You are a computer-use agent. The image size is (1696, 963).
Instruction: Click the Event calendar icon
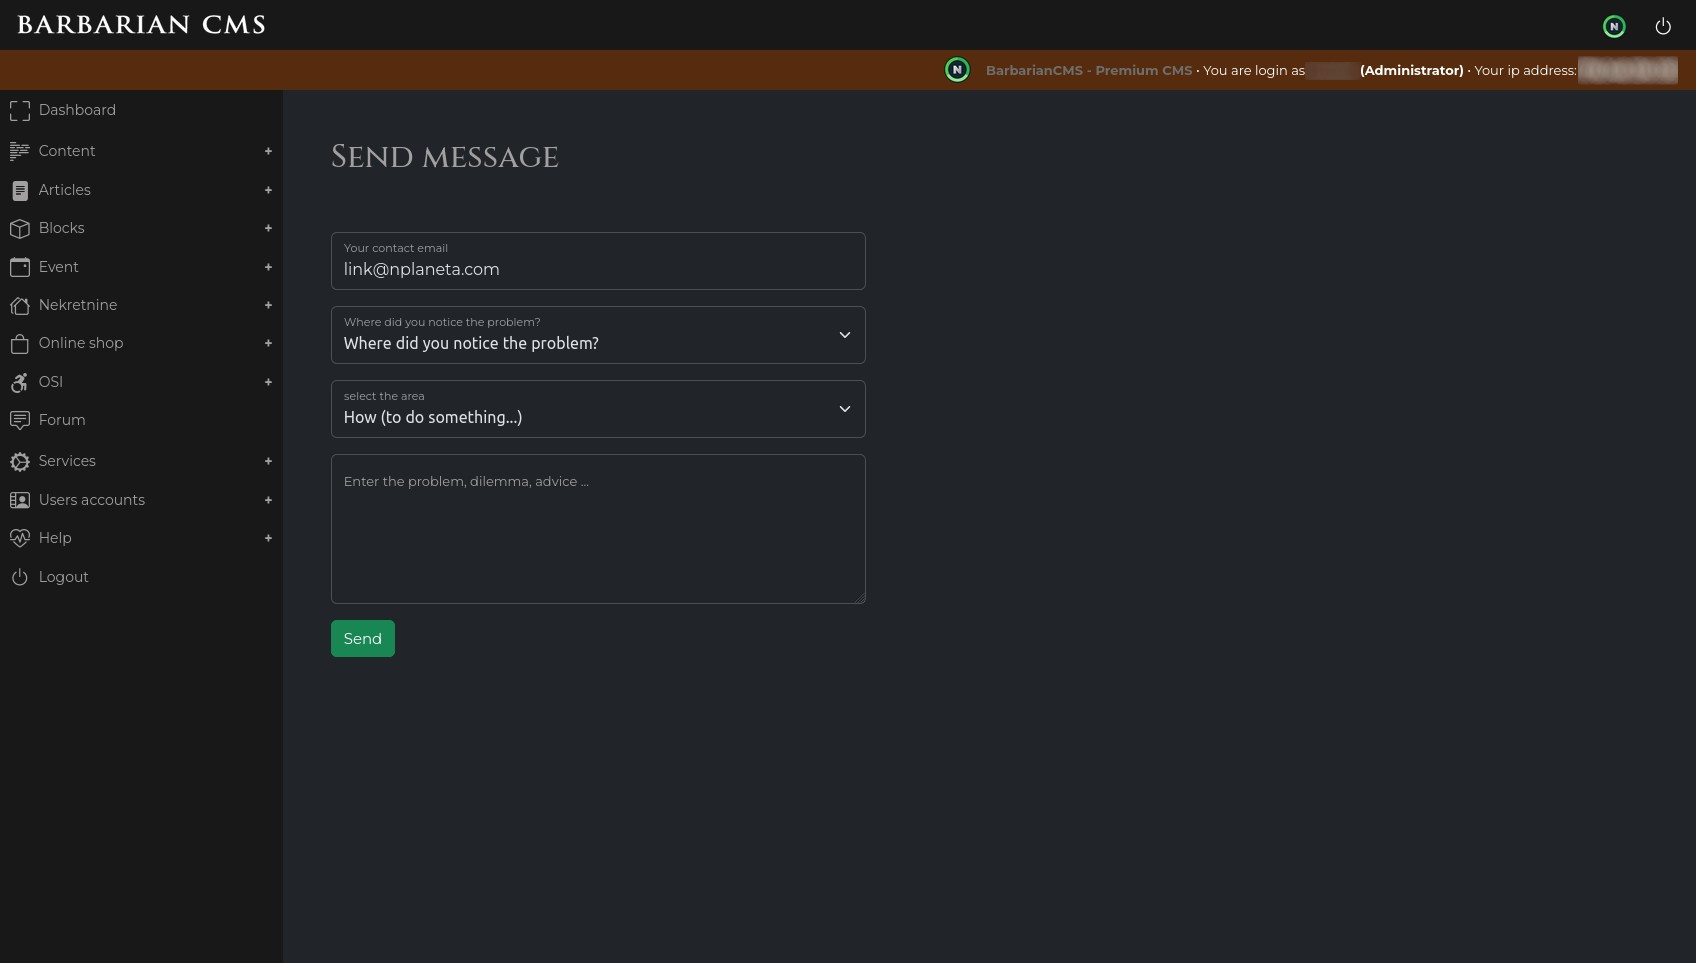(20, 267)
